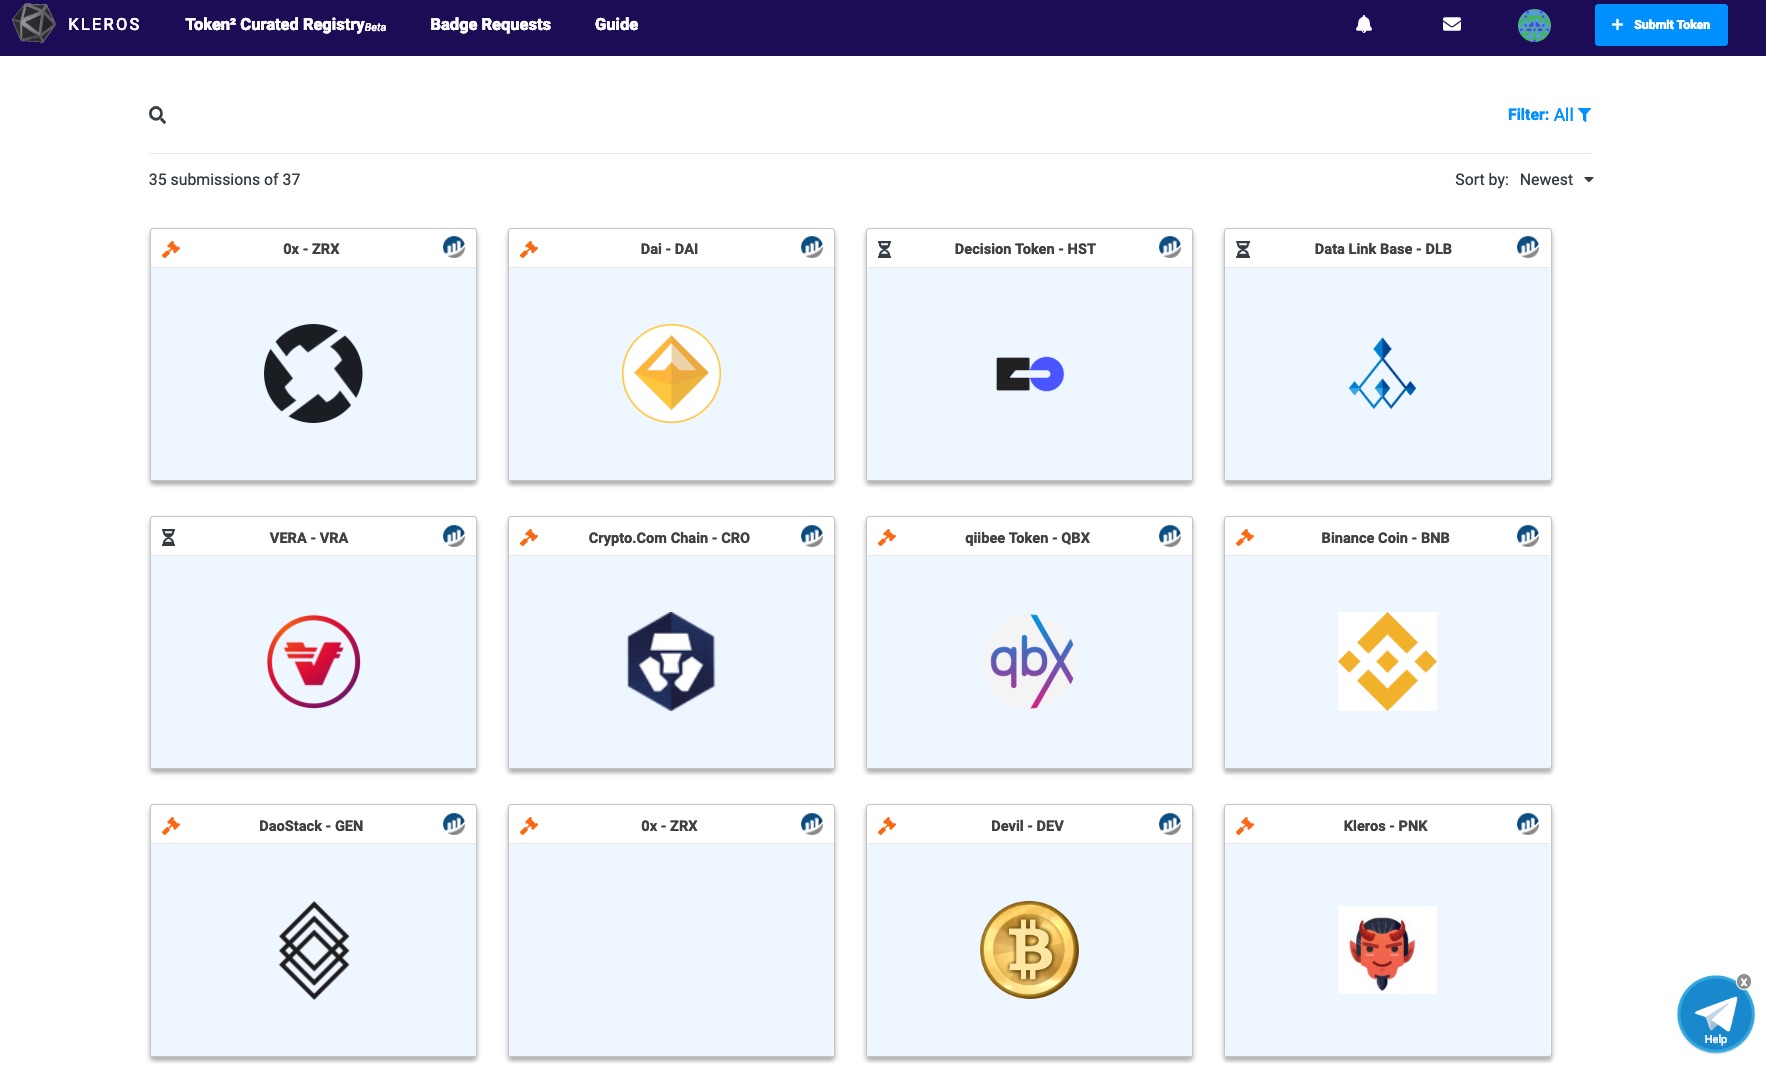Click the badge icon on Kleros - PNK
The height and width of the screenshot is (1065, 1766).
point(1528,824)
